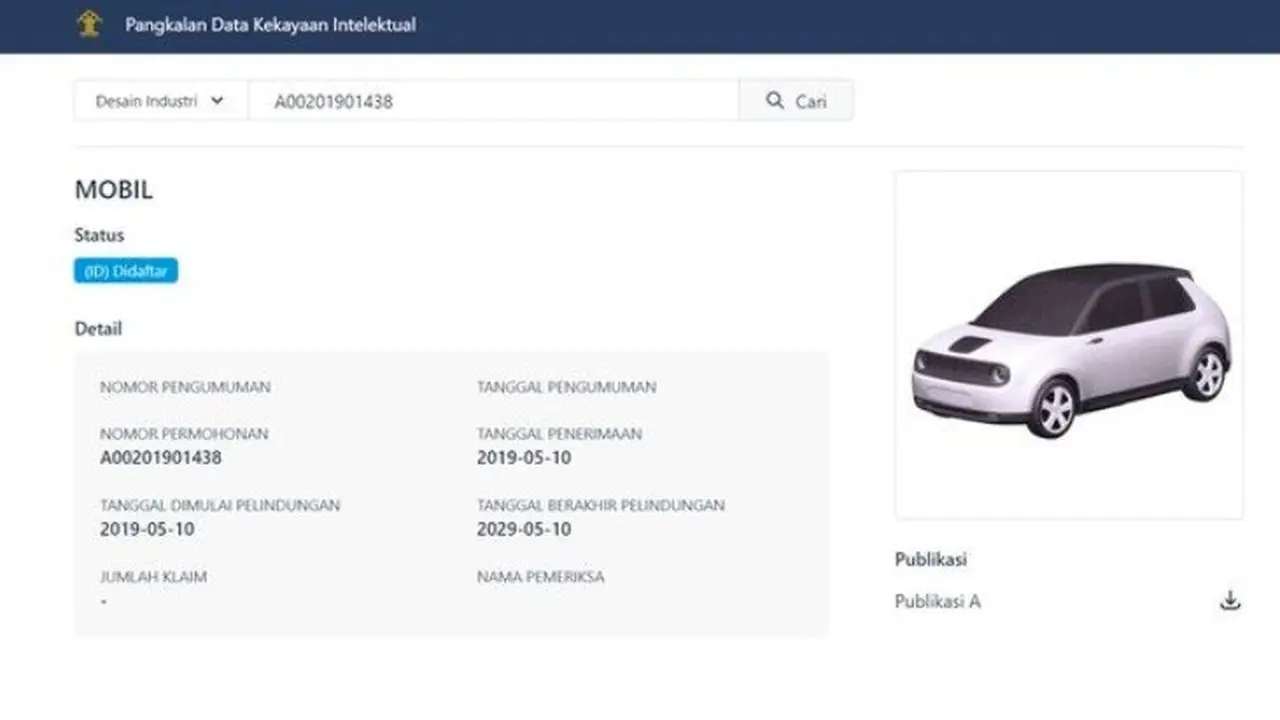1280x720 pixels.
Task: Open Pangkalan Data Kekayaan Intelektual home link
Action: [270, 24]
